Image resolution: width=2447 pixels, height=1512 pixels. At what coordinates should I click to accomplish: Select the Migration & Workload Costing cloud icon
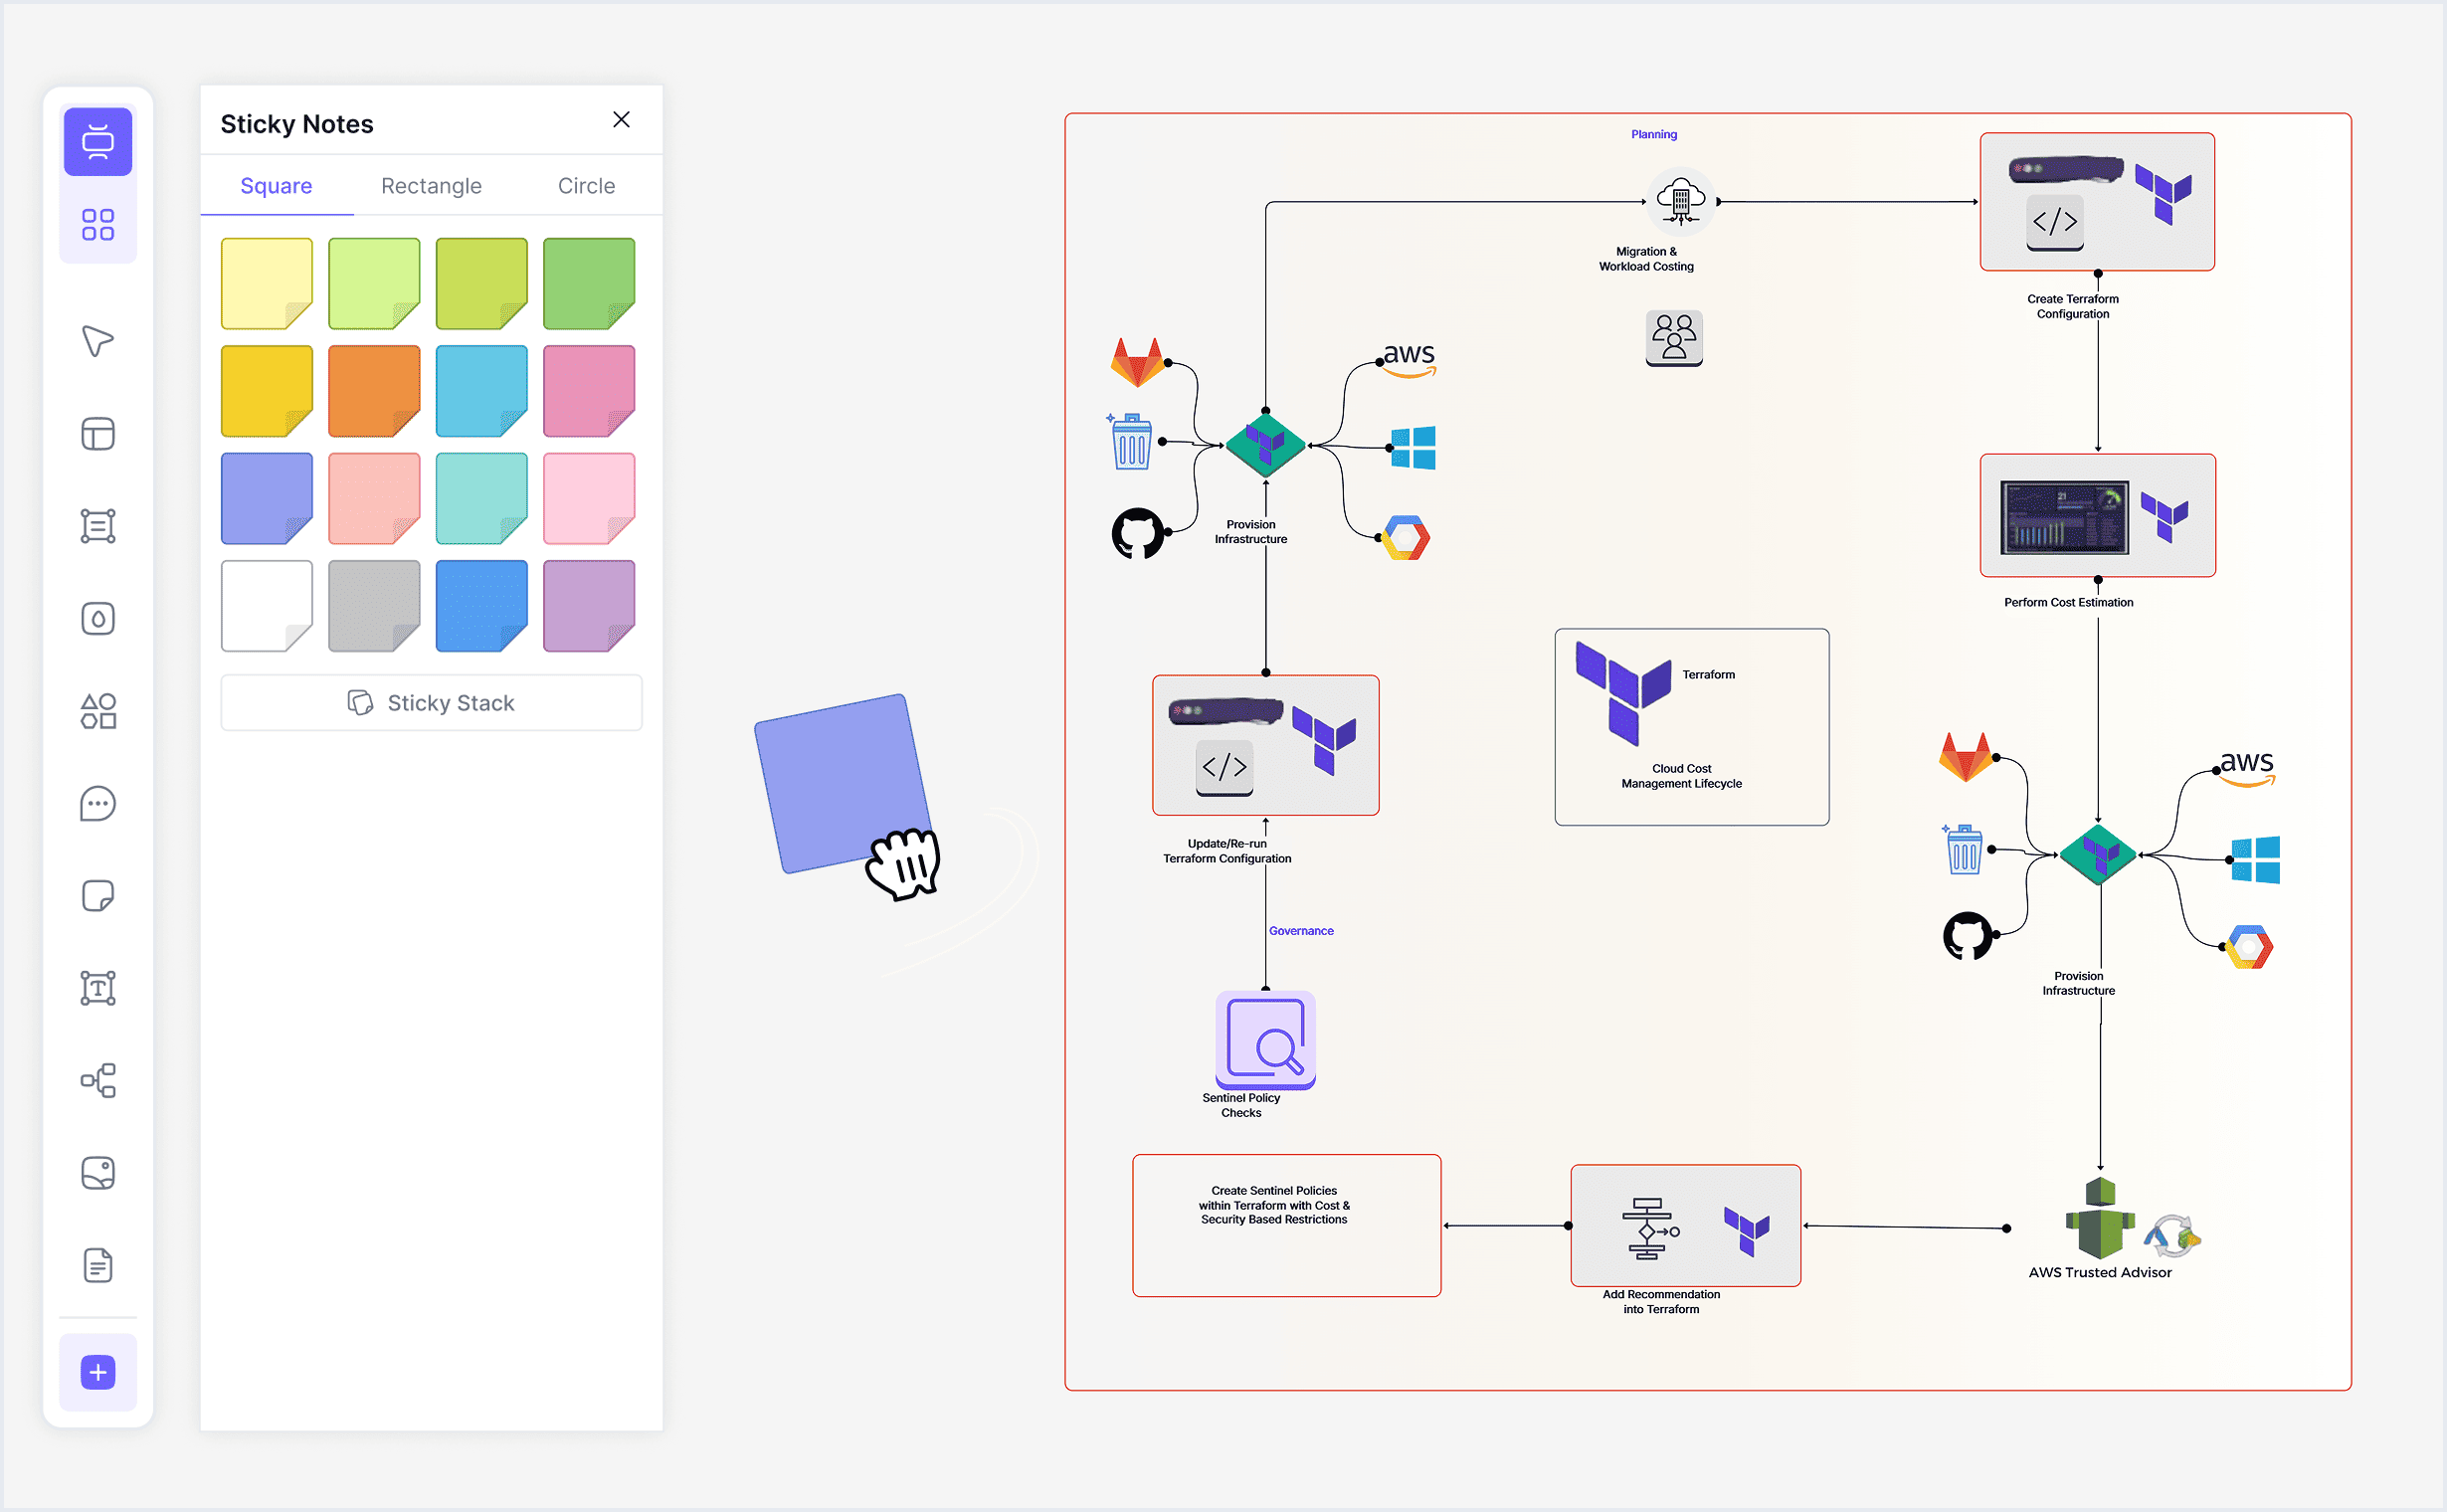point(1680,201)
